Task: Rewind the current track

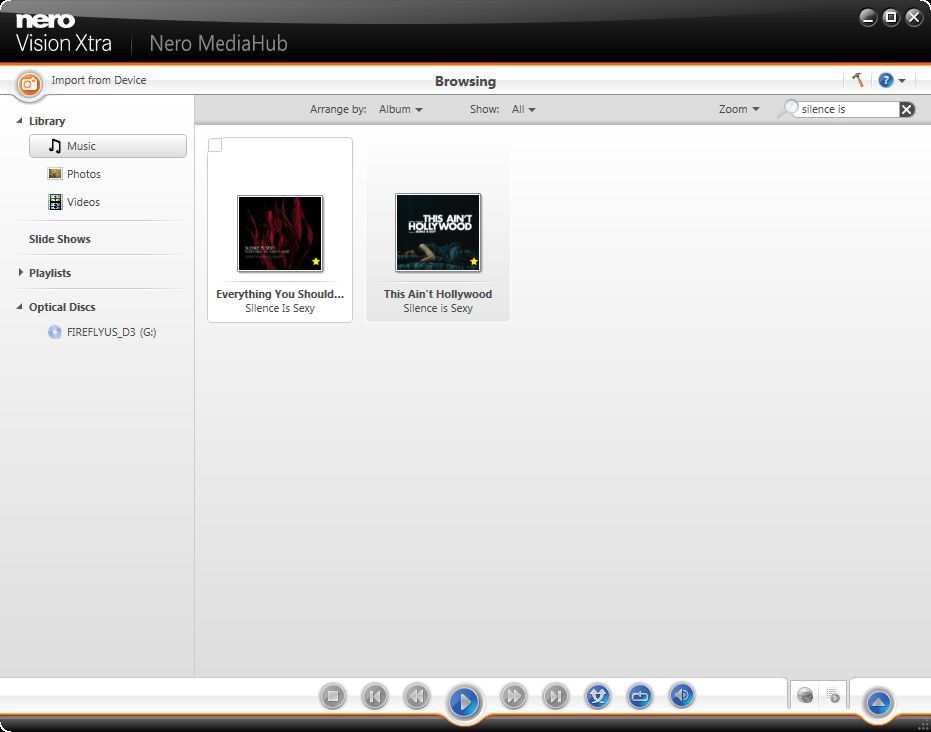Action: [417, 696]
